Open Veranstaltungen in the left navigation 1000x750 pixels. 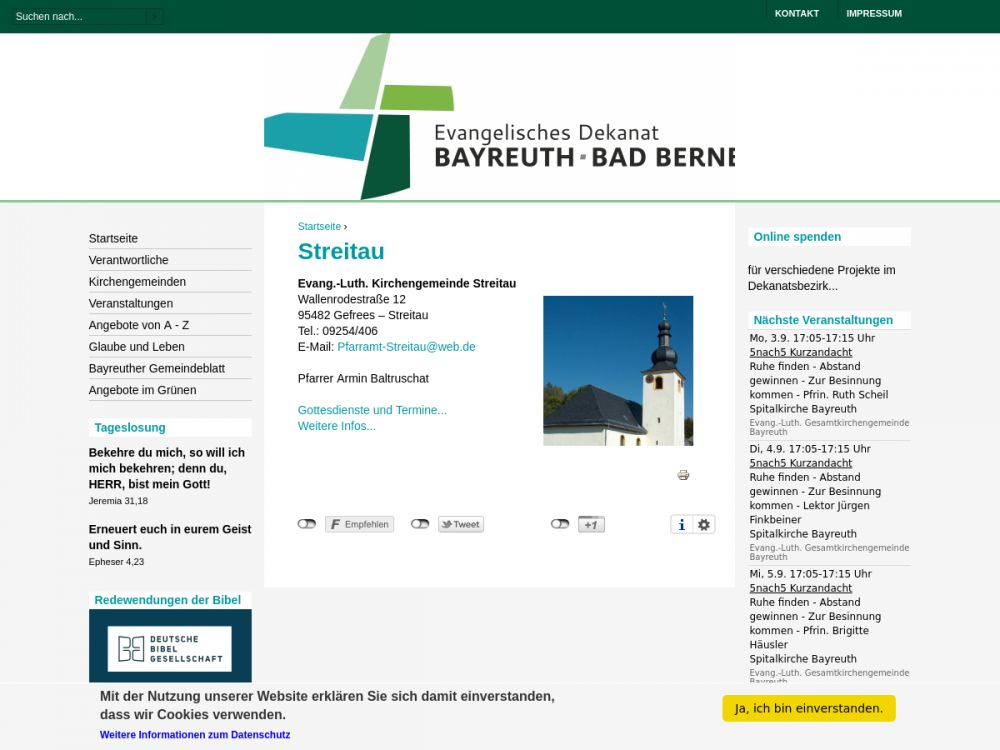tap(131, 303)
